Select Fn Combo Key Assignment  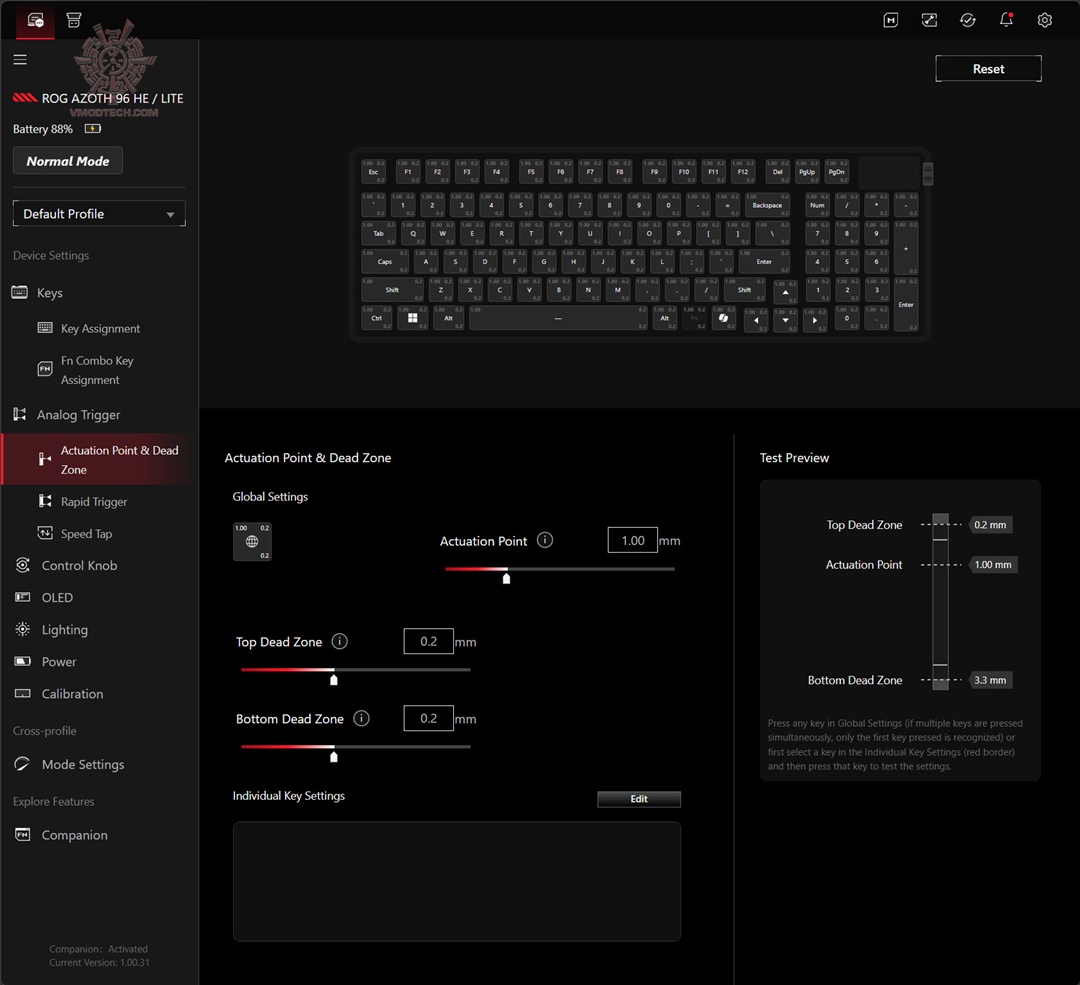(x=99, y=370)
